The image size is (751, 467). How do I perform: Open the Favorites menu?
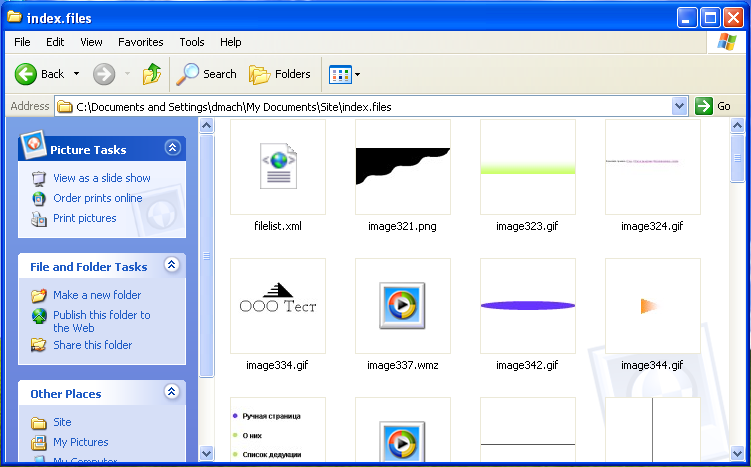(140, 42)
